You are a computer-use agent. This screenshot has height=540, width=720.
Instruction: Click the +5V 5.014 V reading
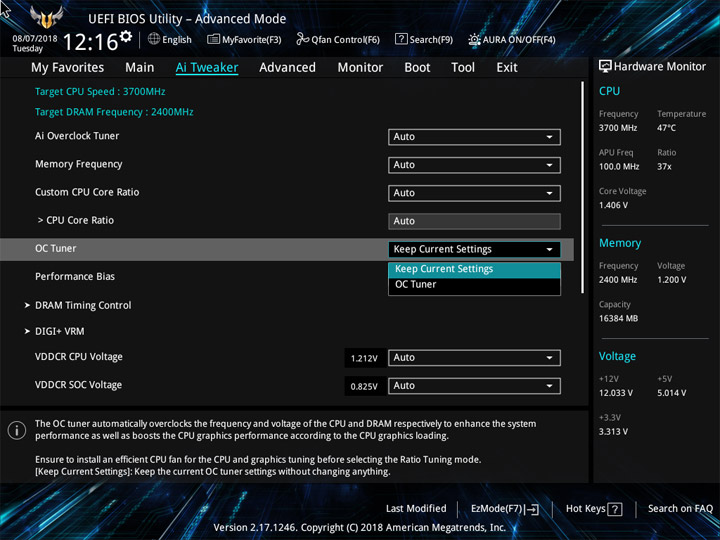(x=671, y=393)
